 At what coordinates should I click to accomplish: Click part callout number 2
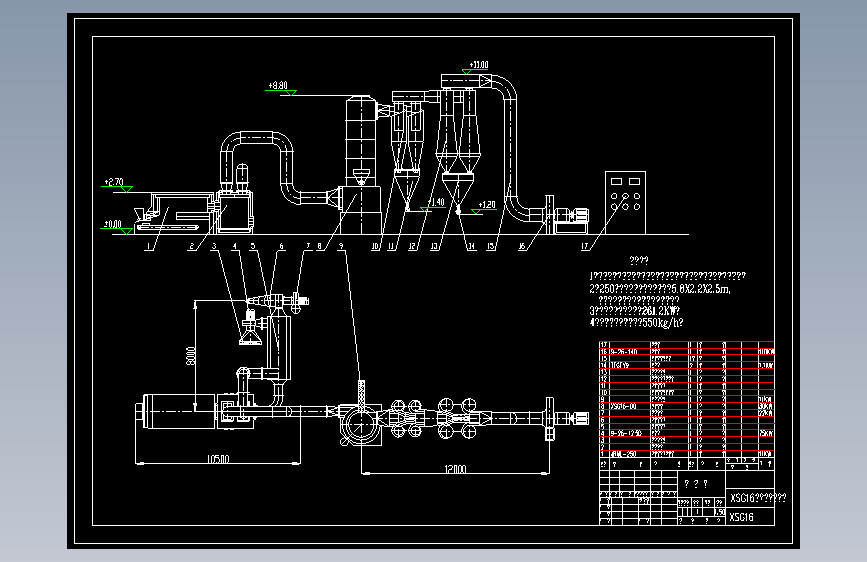pyautogui.click(x=192, y=246)
